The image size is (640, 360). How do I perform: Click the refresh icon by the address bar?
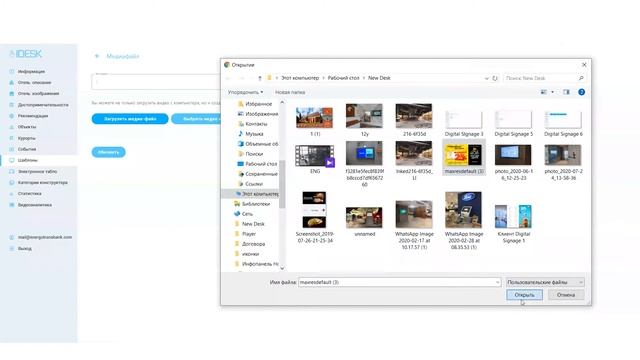click(x=495, y=78)
